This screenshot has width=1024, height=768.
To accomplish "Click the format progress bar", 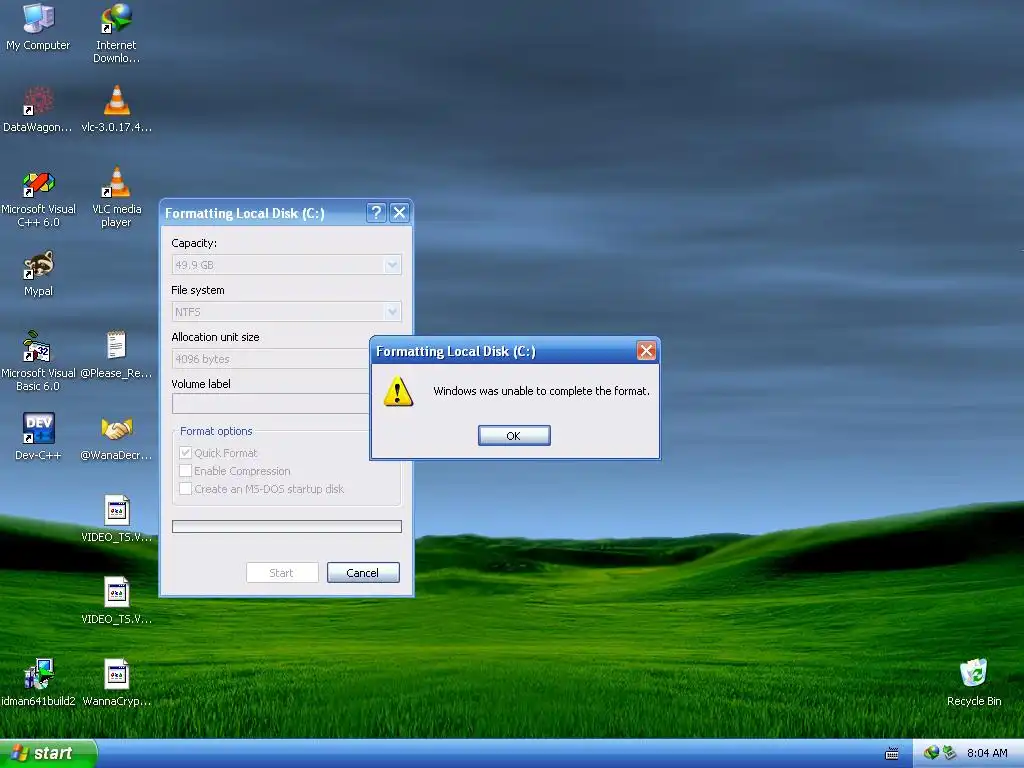I will pyautogui.click(x=287, y=526).
